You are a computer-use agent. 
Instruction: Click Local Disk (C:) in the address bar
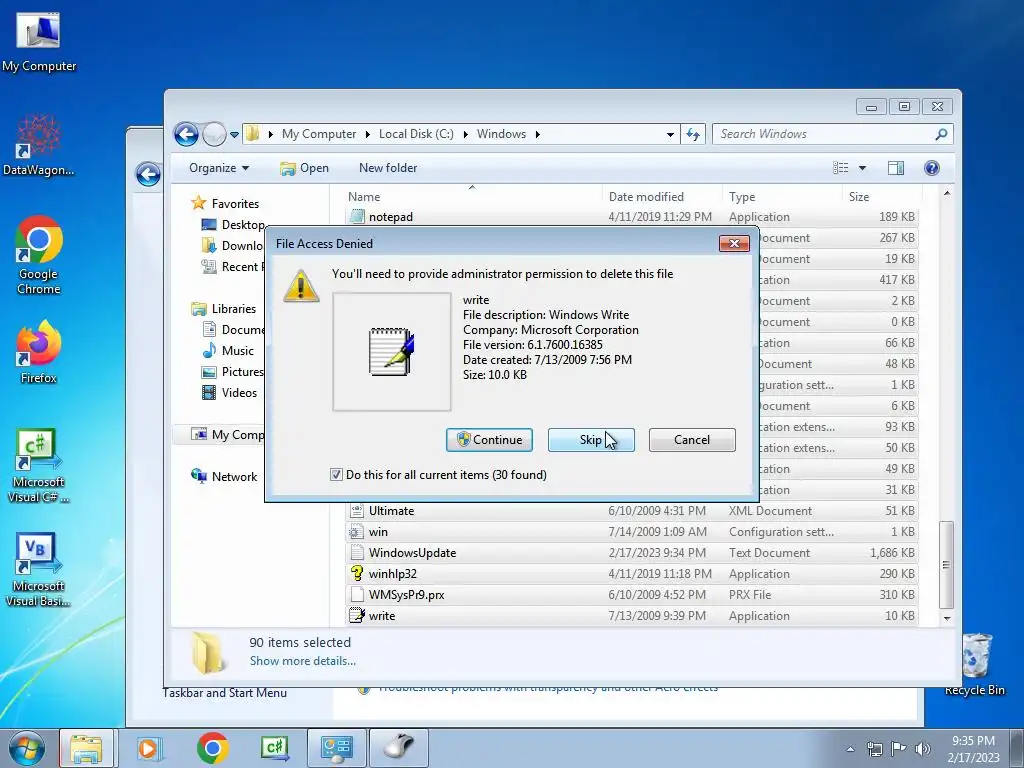click(x=416, y=134)
